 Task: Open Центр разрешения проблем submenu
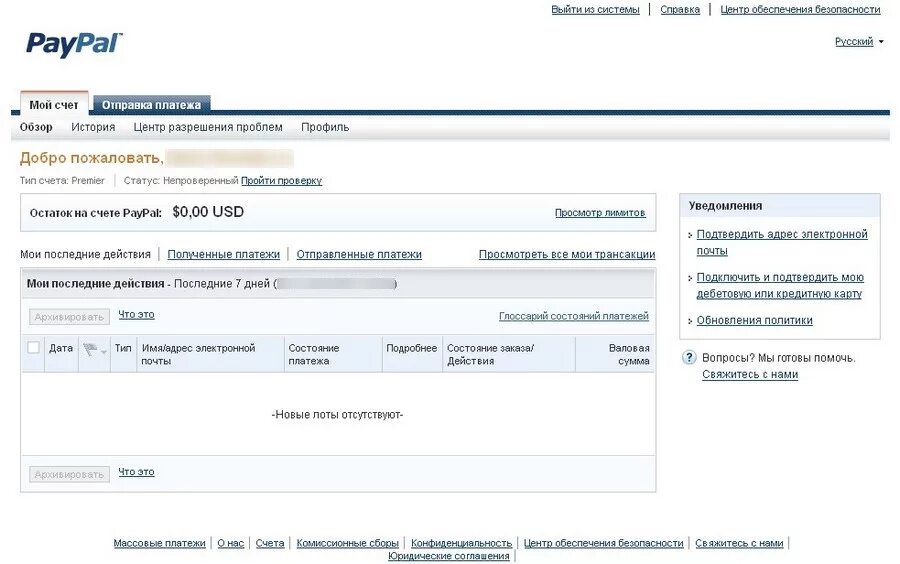click(208, 127)
